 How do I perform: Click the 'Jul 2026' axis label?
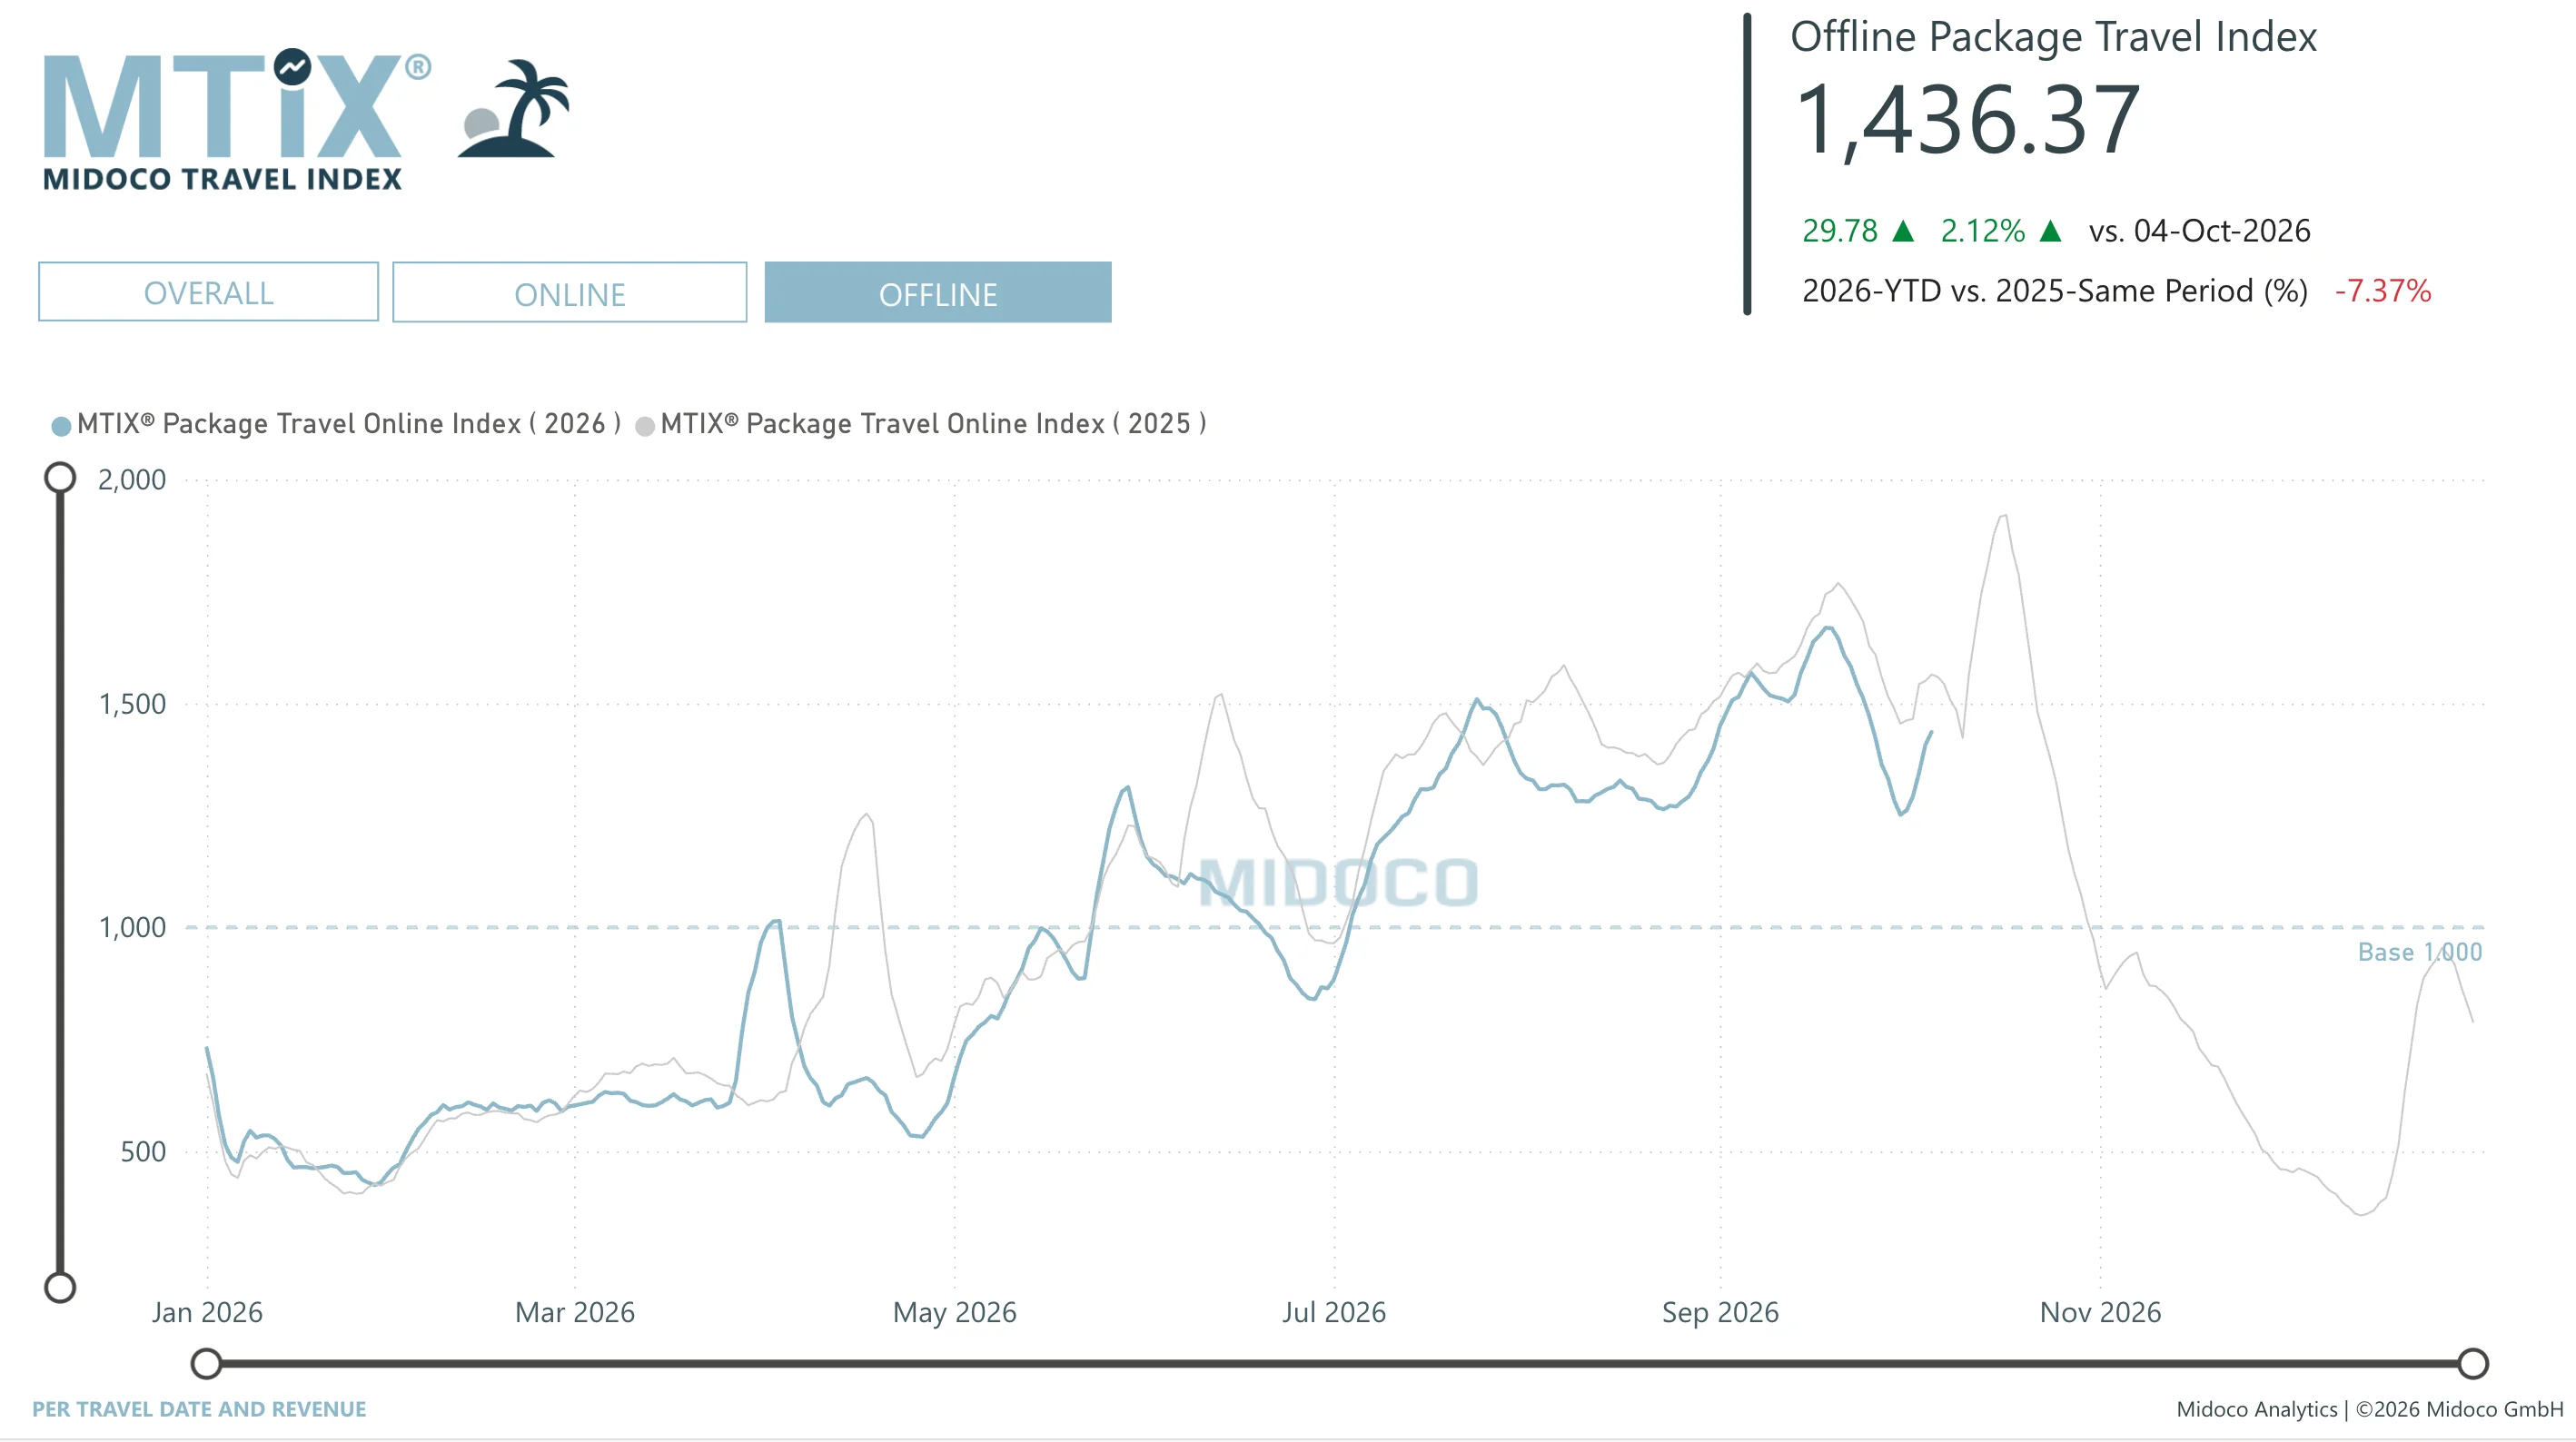click(x=1334, y=1312)
